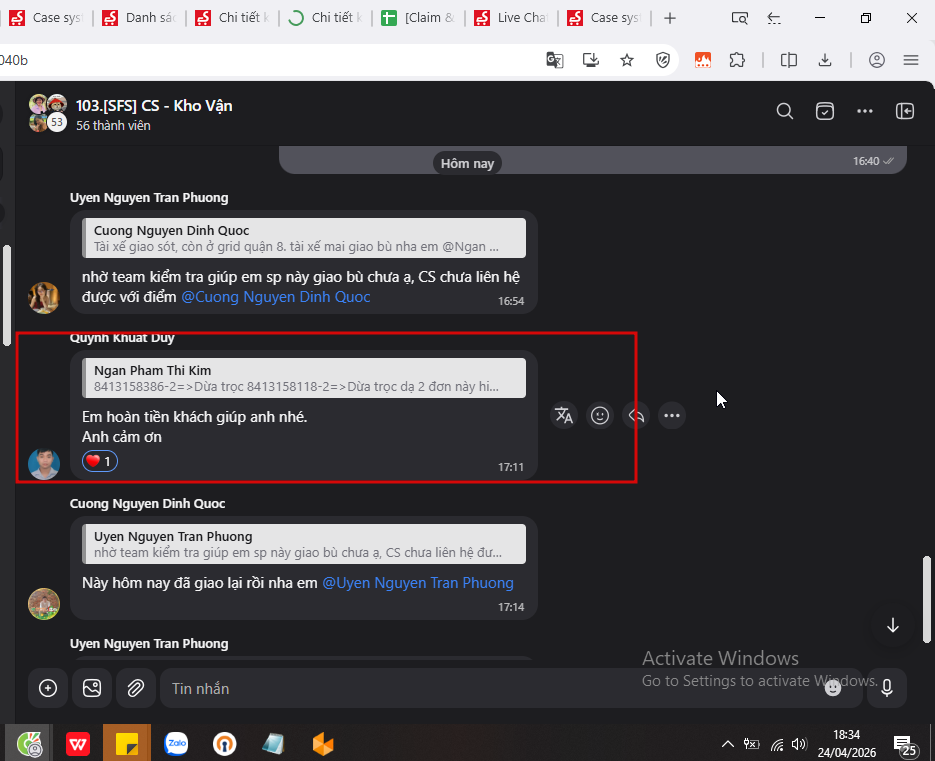This screenshot has width=935, height=761.
Task: Switch to the Live Chat browser tab
Action: click(x=511, y=18)
